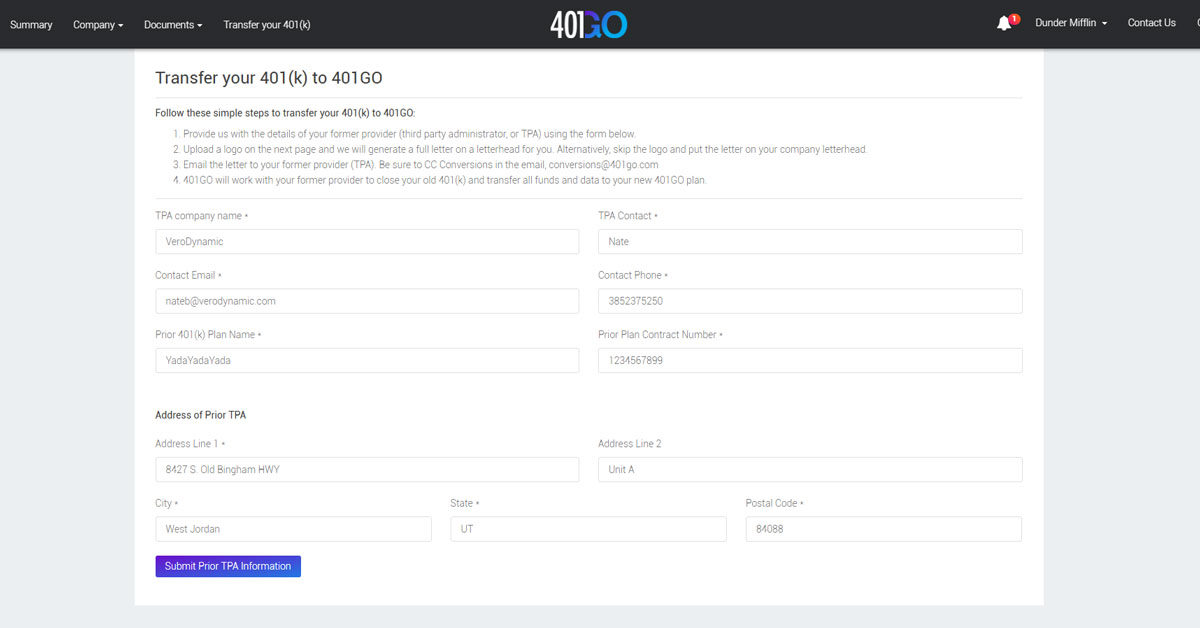Go to the 401GO logo home
The height and width of the screenshot is (628, 1200).
point(589,24)
